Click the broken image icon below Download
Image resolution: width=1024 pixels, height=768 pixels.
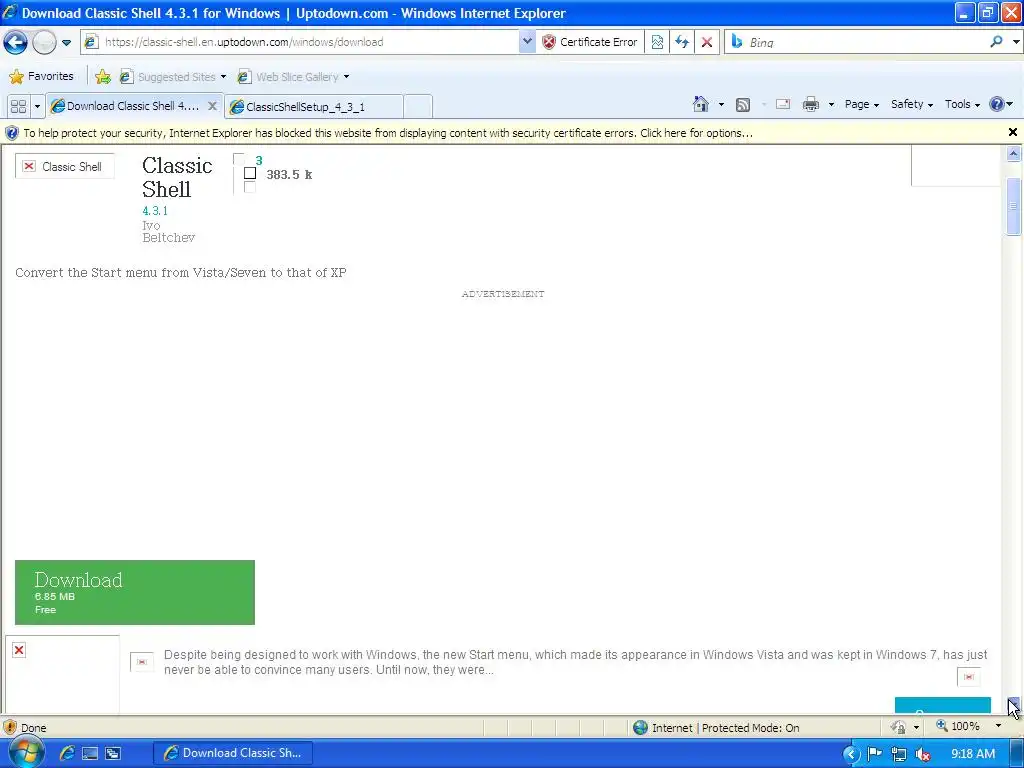pos(20,650)
